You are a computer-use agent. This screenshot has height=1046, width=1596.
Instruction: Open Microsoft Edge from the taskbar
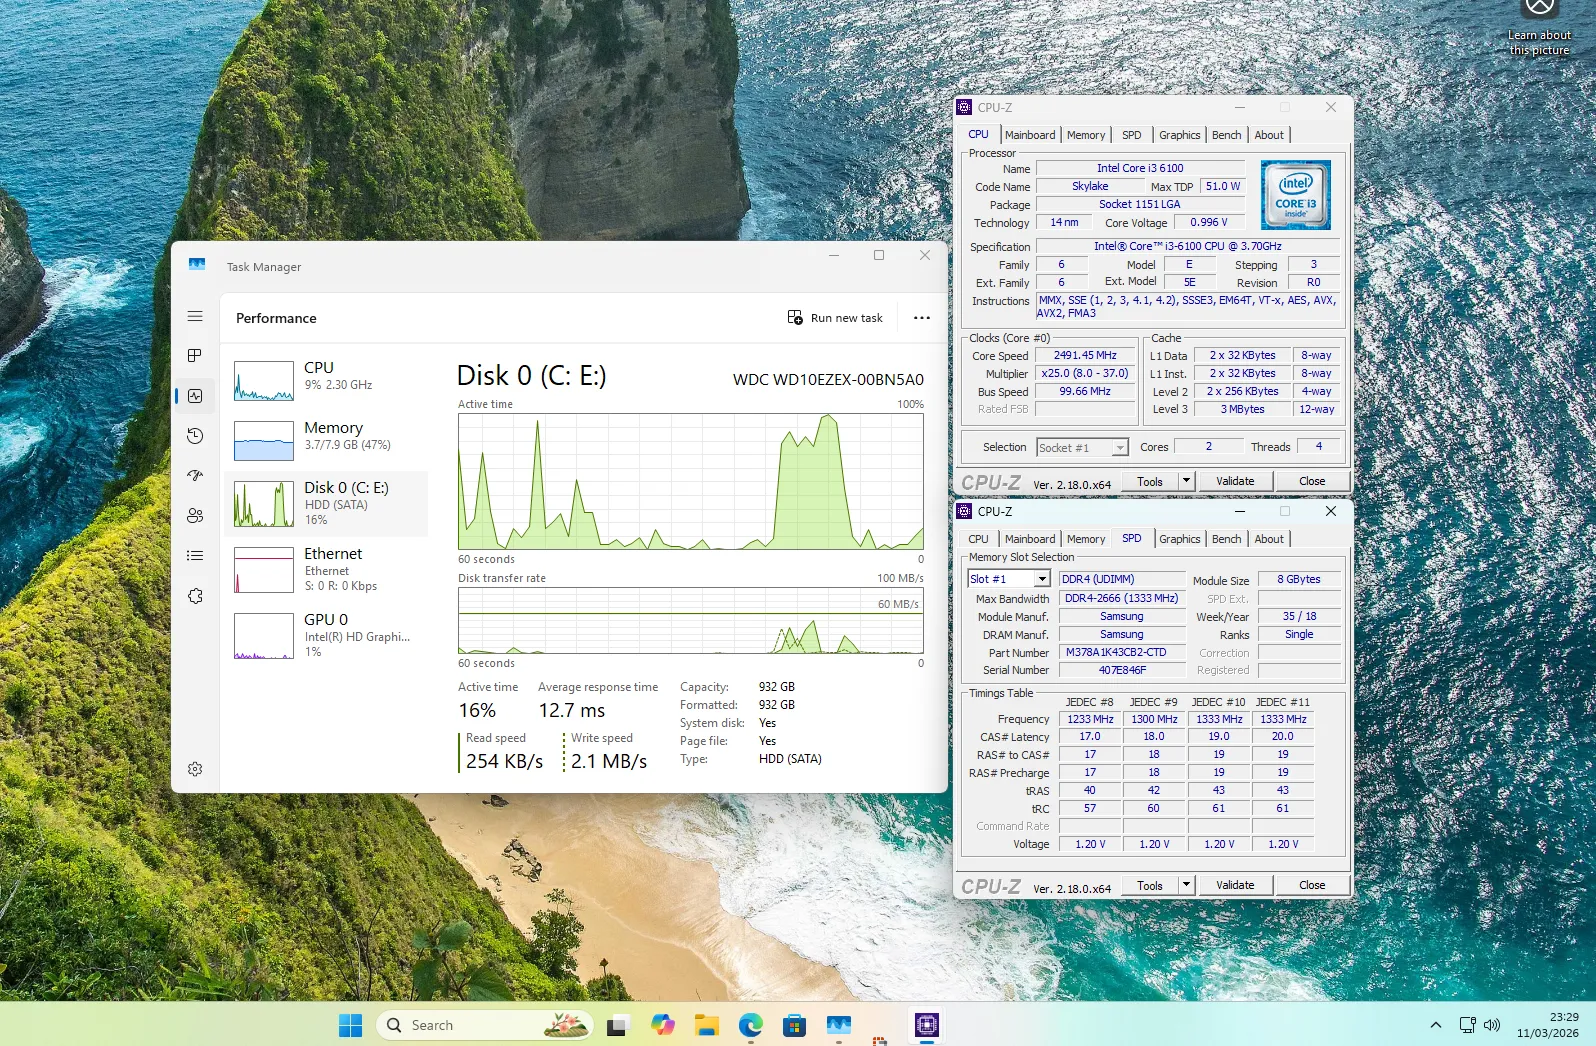750,1025
